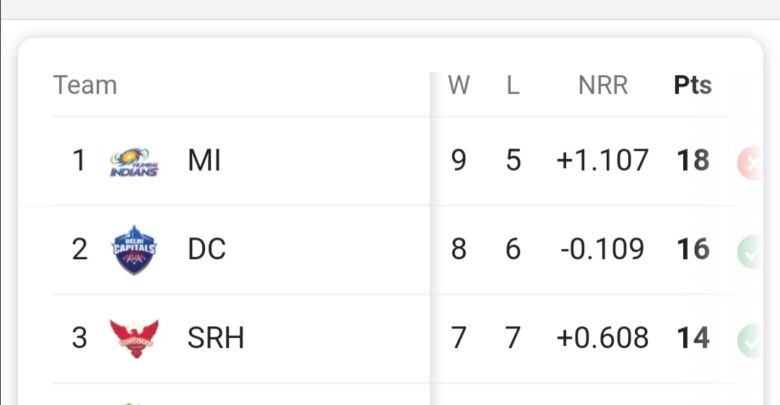Select SRH's net run rate +0.608
Viewport: 780px width, 405px height.
pyautogui.click(x=602, y=338)
